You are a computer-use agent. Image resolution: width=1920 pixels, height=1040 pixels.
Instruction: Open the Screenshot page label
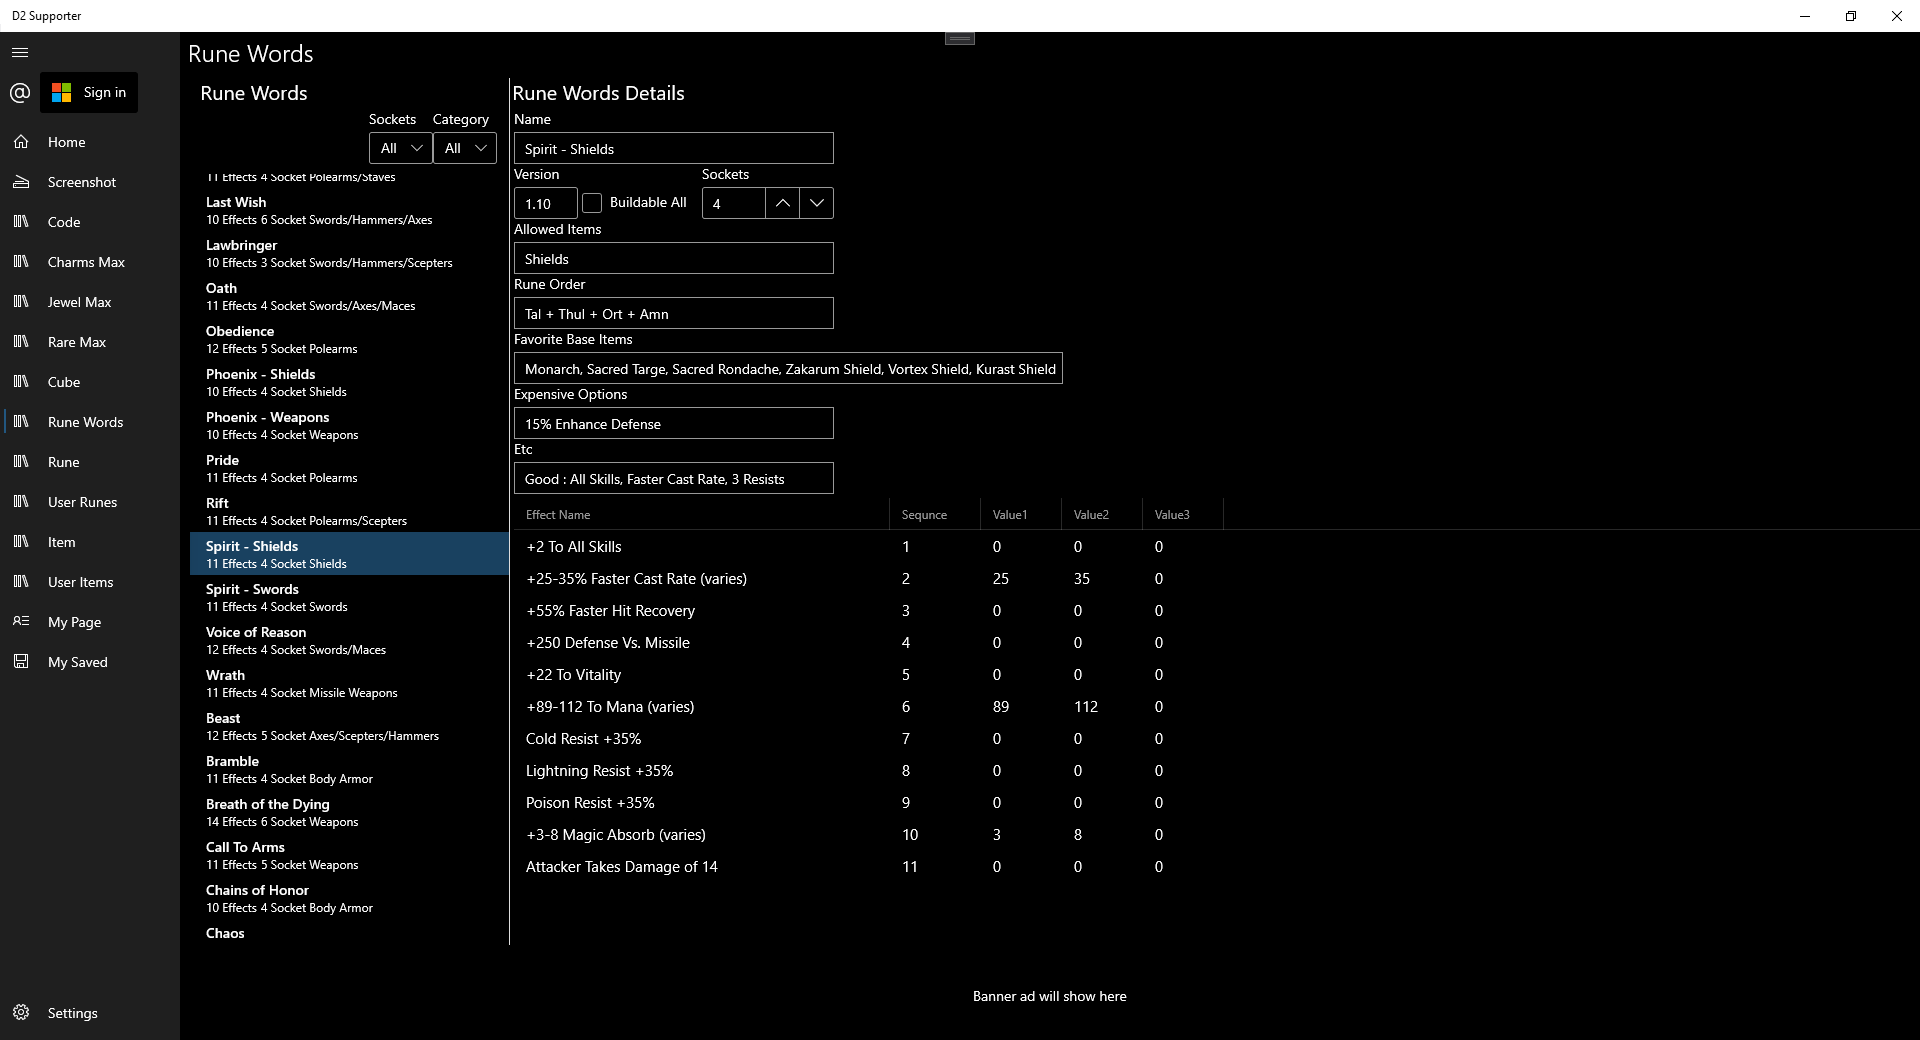coord(82,182)
